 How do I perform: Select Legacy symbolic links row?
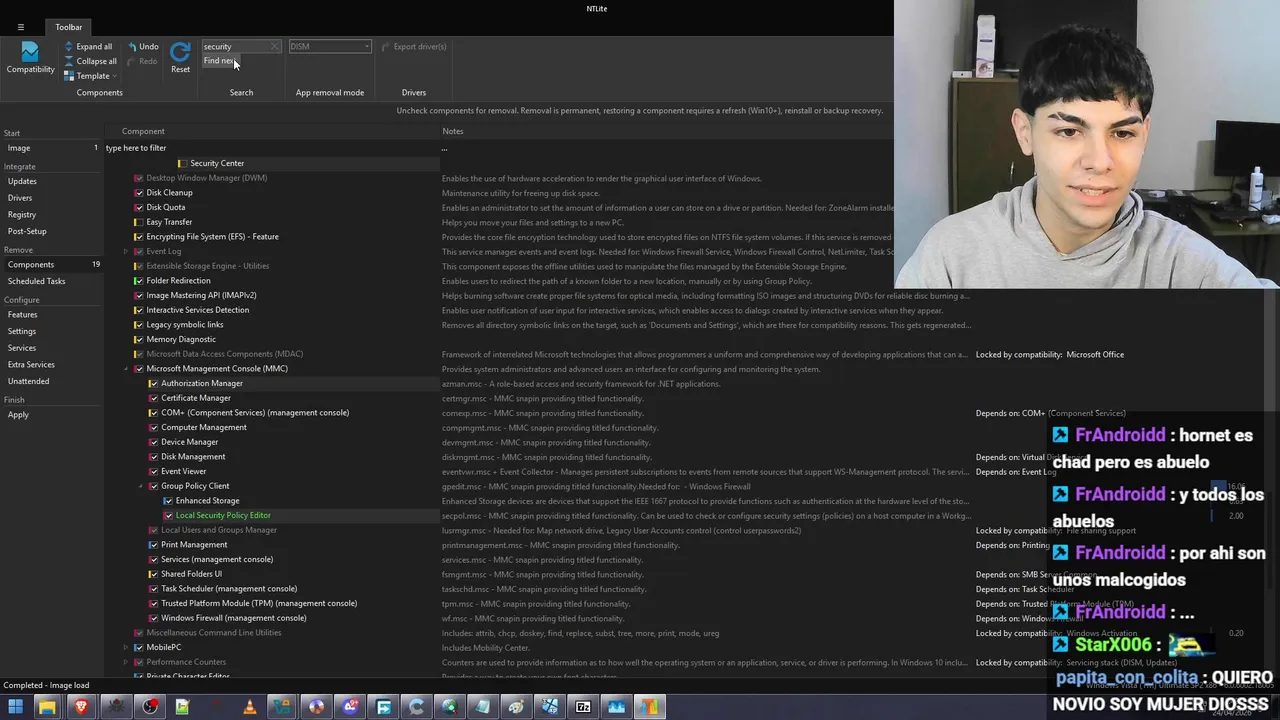point(185,325)
